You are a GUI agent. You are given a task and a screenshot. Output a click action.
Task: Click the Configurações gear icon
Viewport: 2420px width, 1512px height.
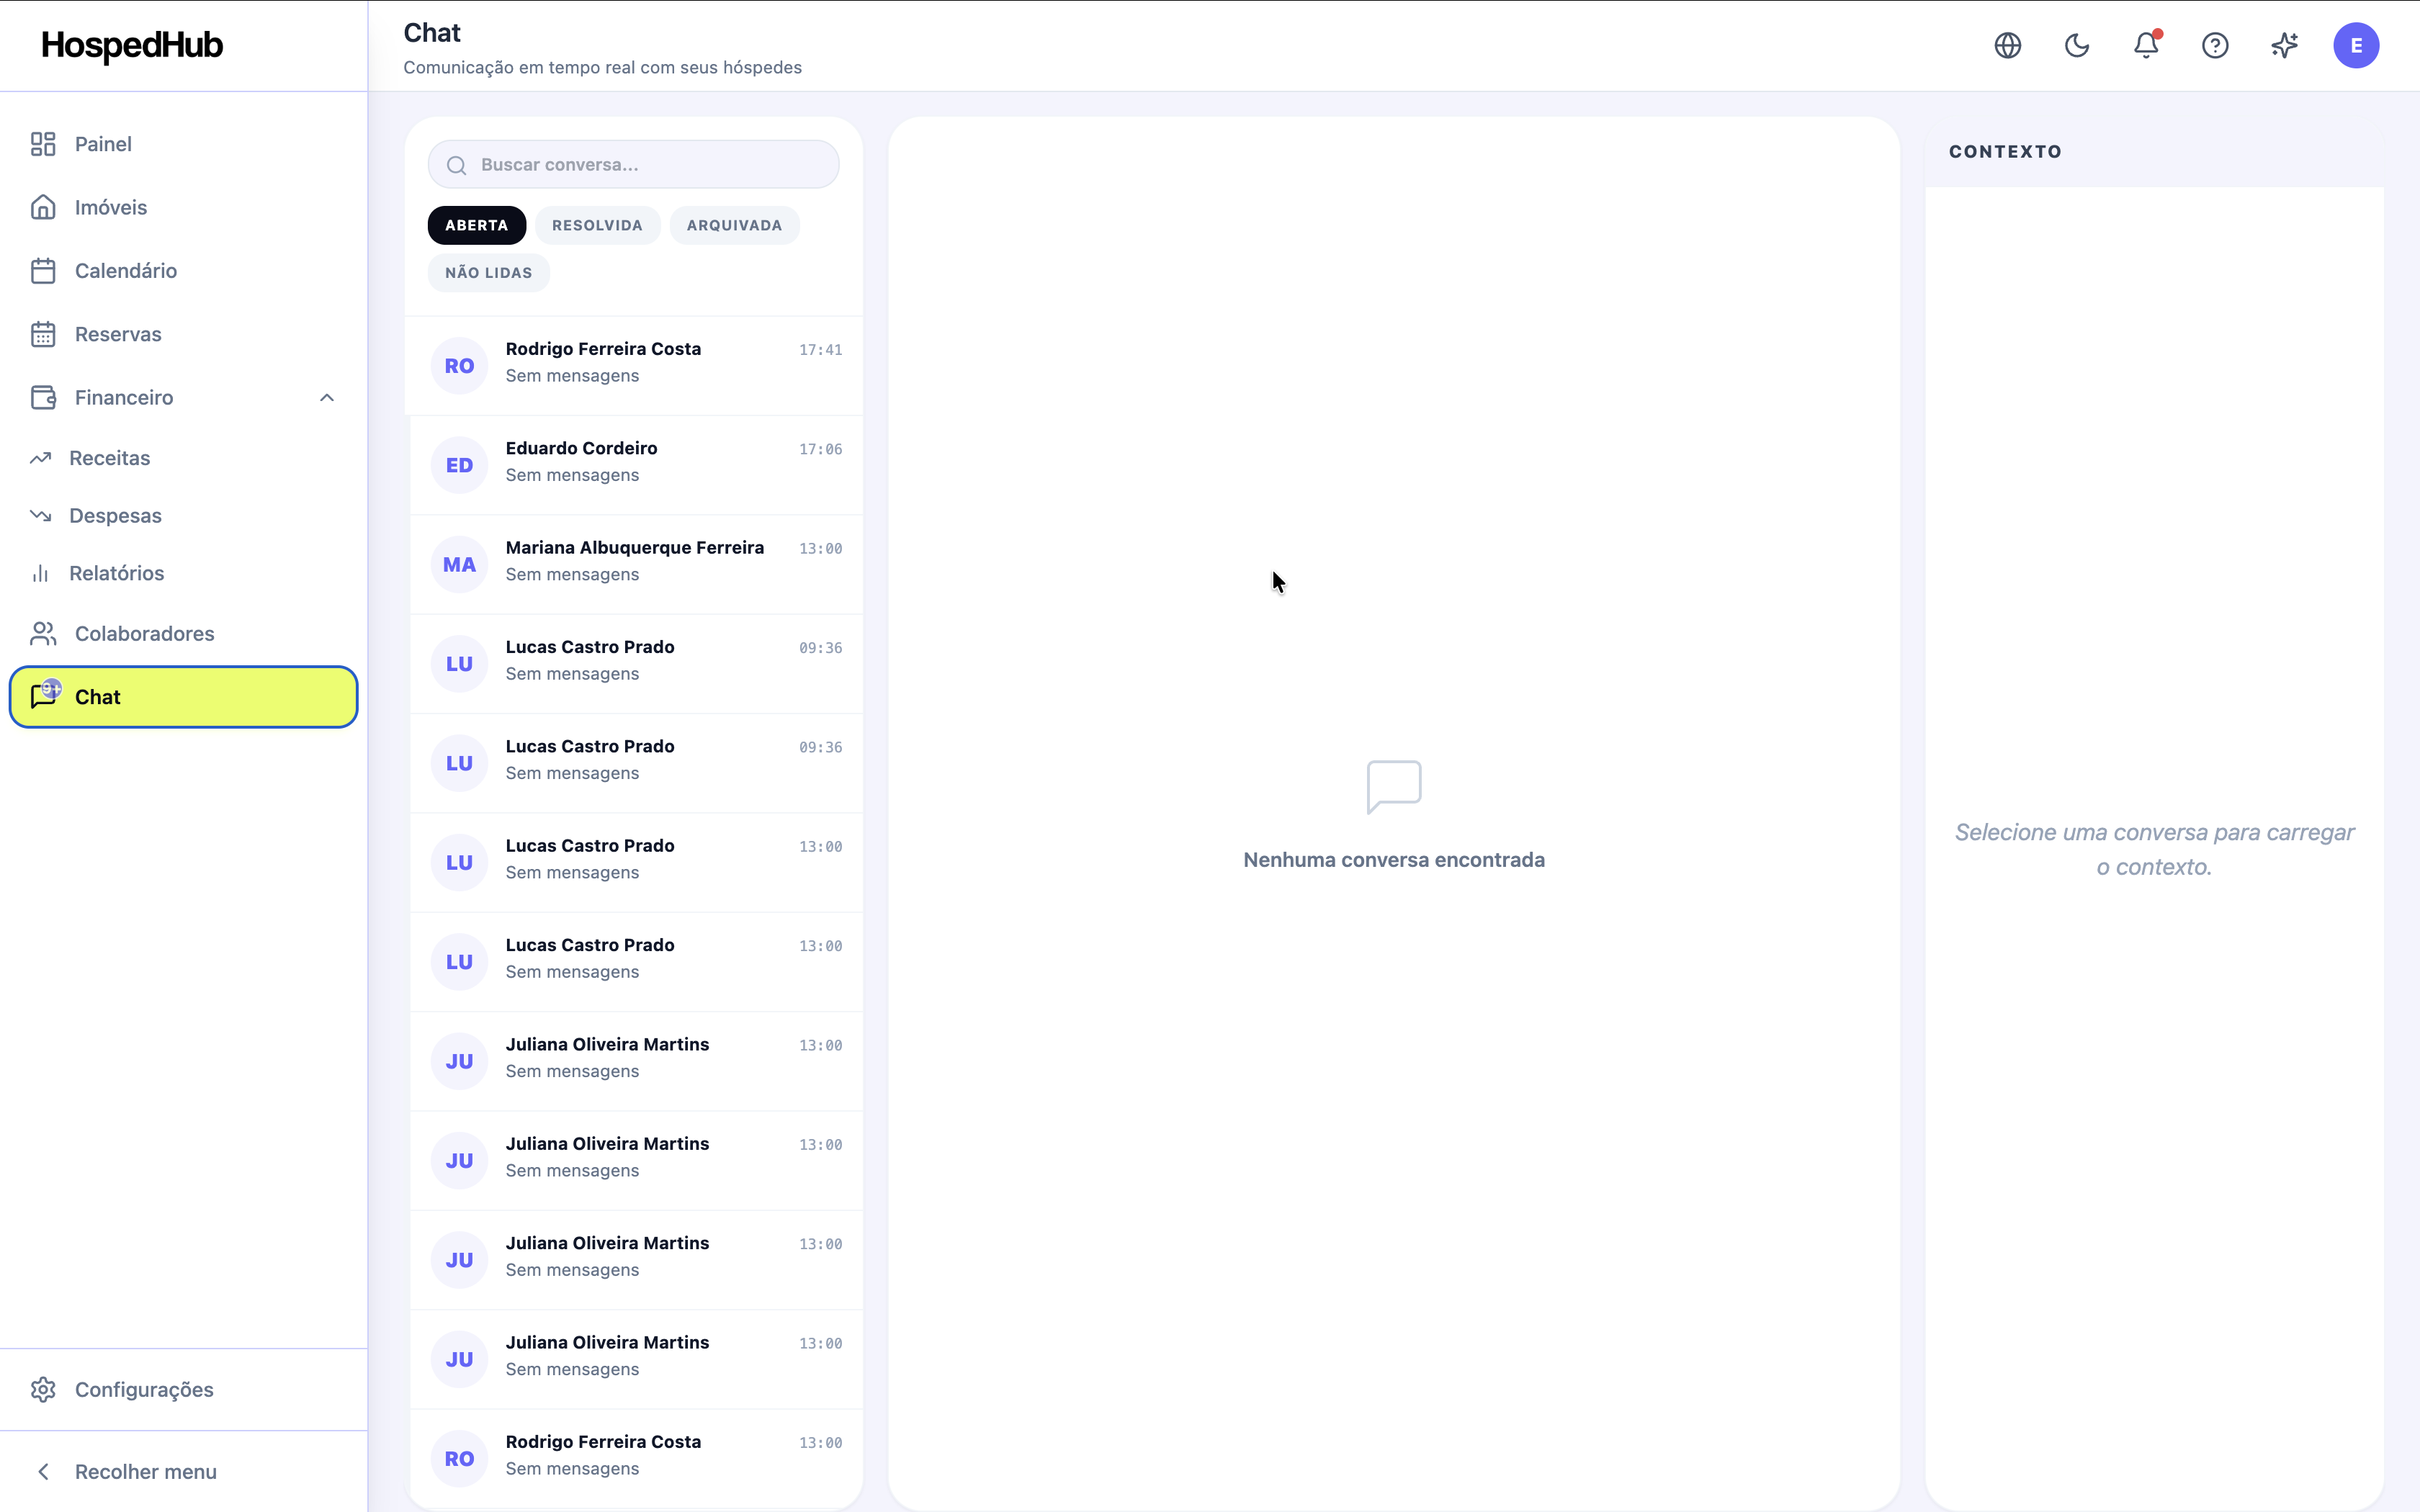pos(43,1389)
